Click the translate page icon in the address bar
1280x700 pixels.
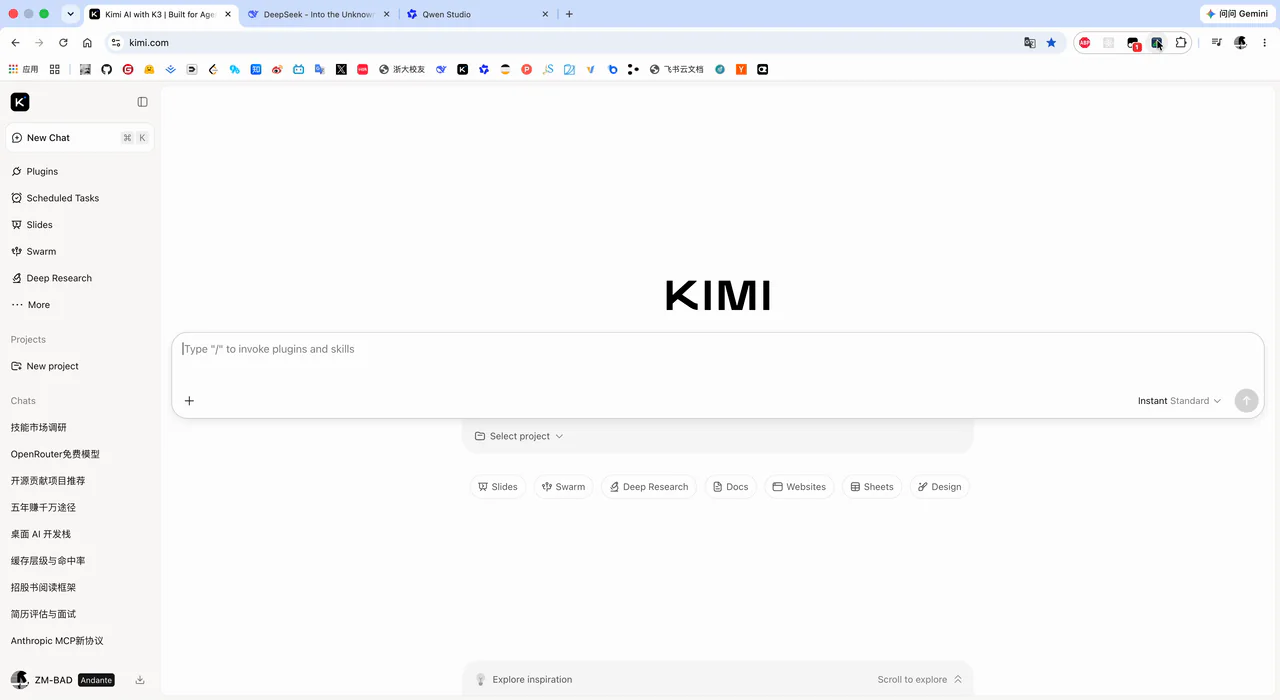1030,43
